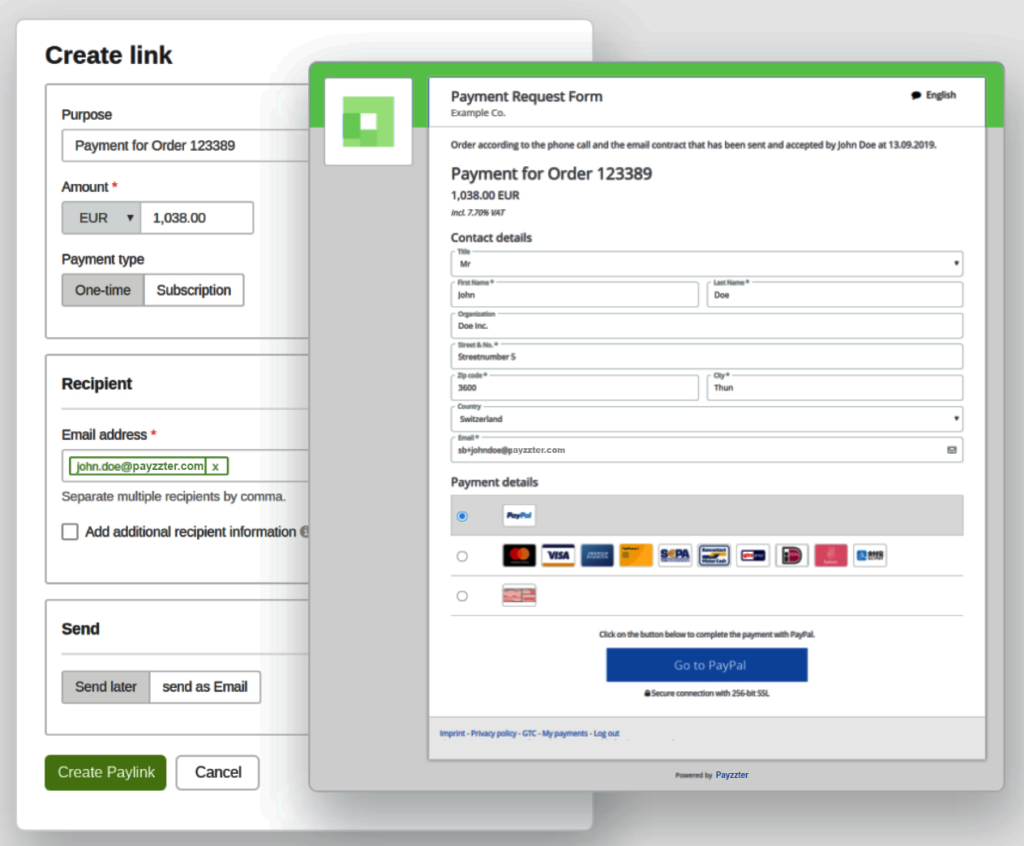Click the green Payzzter square logo

tap(368, 119)
